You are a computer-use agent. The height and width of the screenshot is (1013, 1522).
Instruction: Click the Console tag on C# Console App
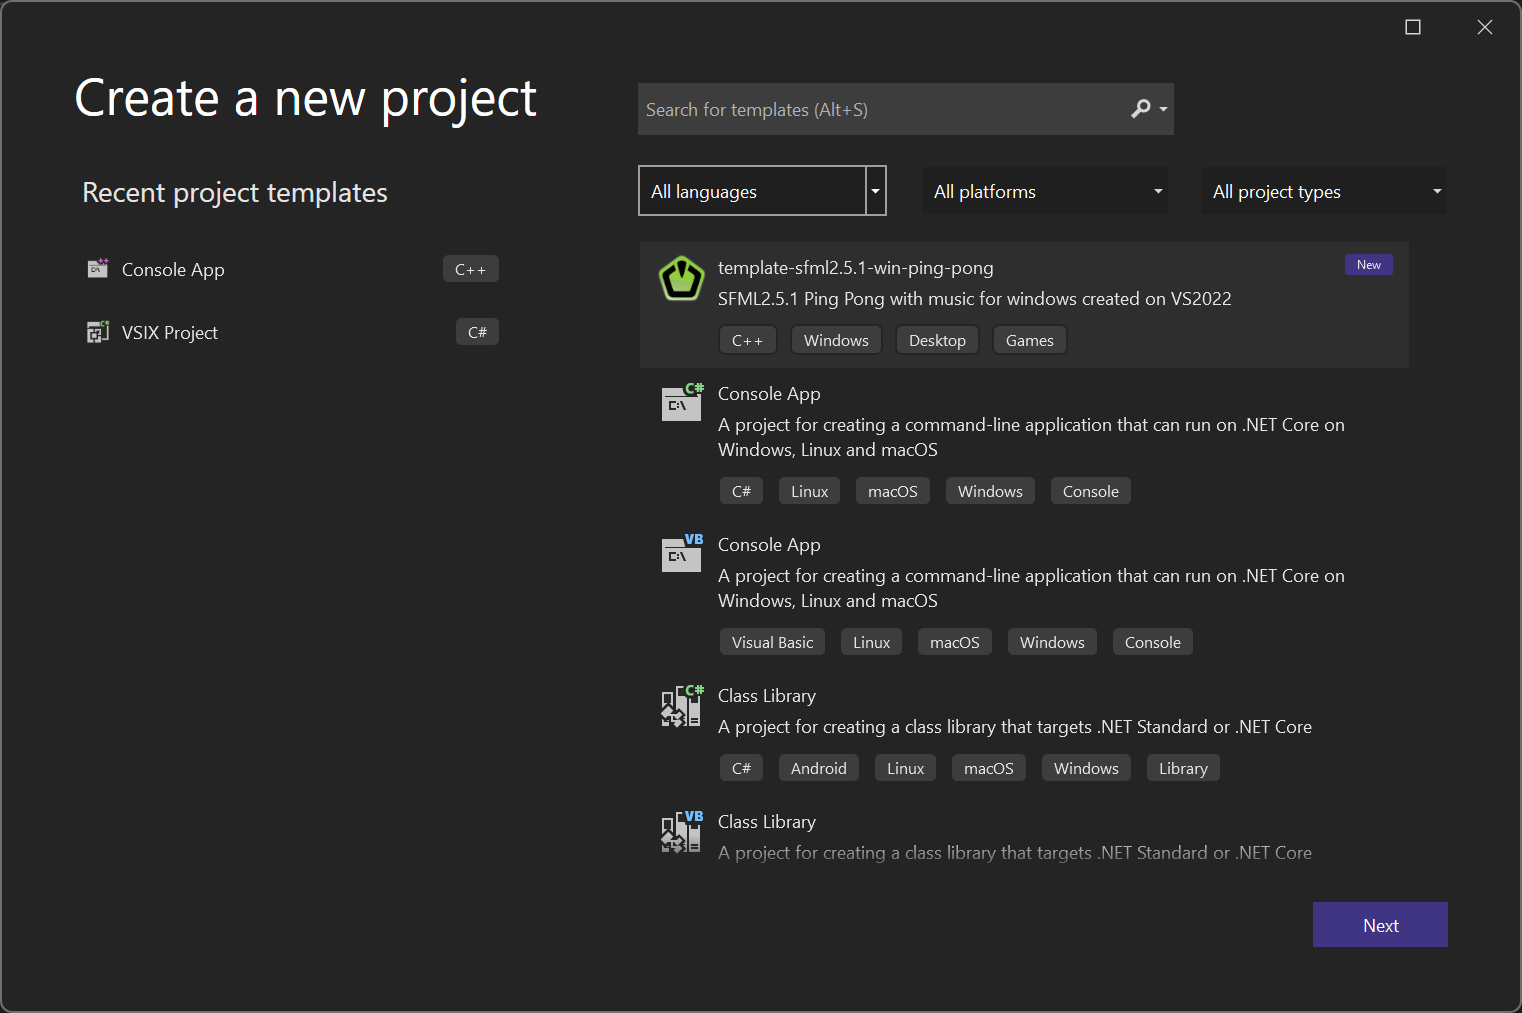pos(1091,491)
